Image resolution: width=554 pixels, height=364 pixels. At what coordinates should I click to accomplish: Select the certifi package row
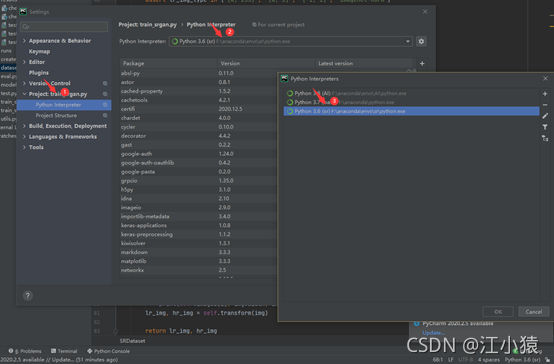[x=198, y=109]
